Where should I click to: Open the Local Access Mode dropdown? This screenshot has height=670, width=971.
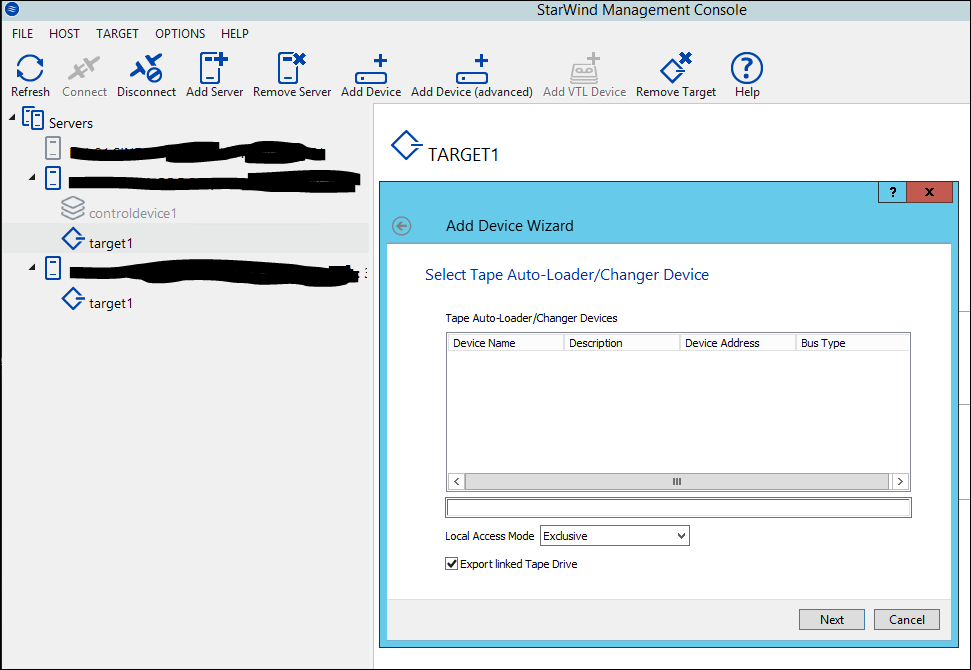click(615, 536)
